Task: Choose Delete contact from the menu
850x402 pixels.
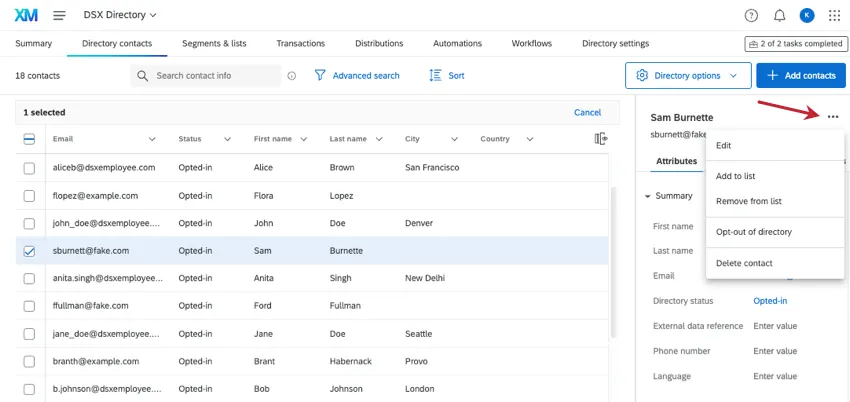Action: 744,263
